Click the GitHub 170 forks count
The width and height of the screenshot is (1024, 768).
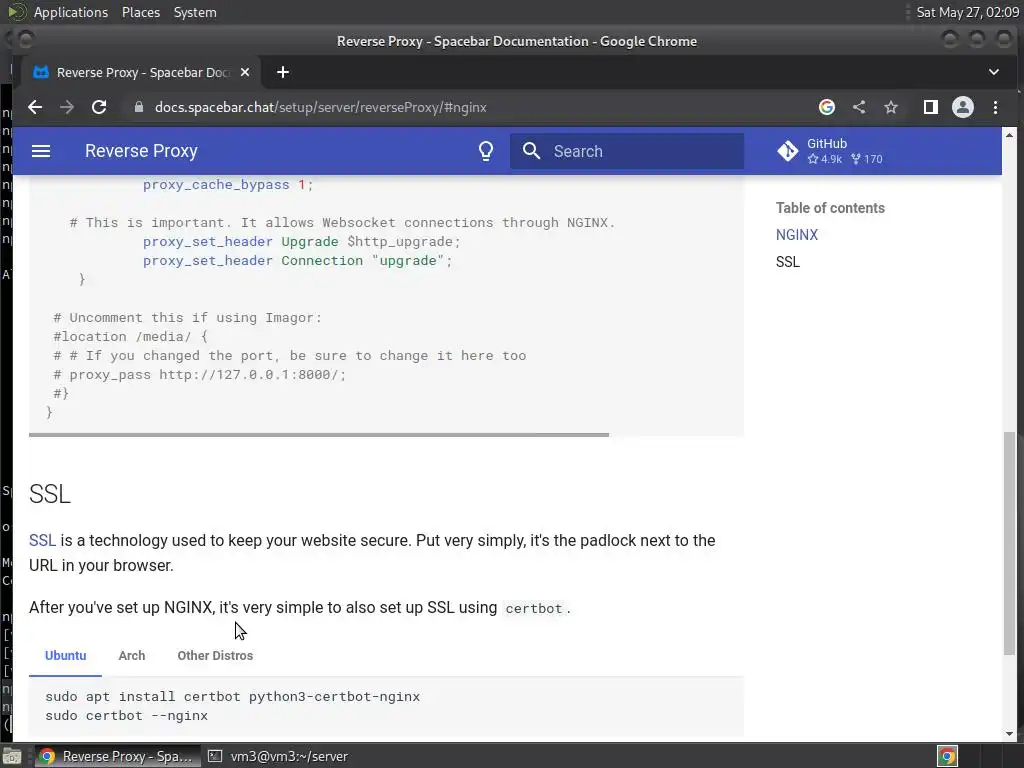[867, 159]
